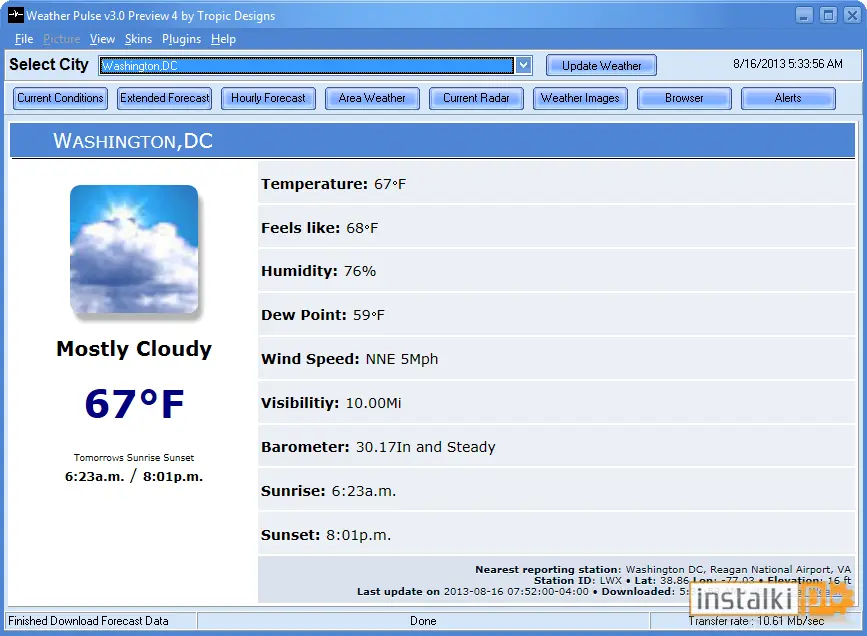Open the Skins menu
The width and height of the screenshot is (867, 636).
point(138,39)
